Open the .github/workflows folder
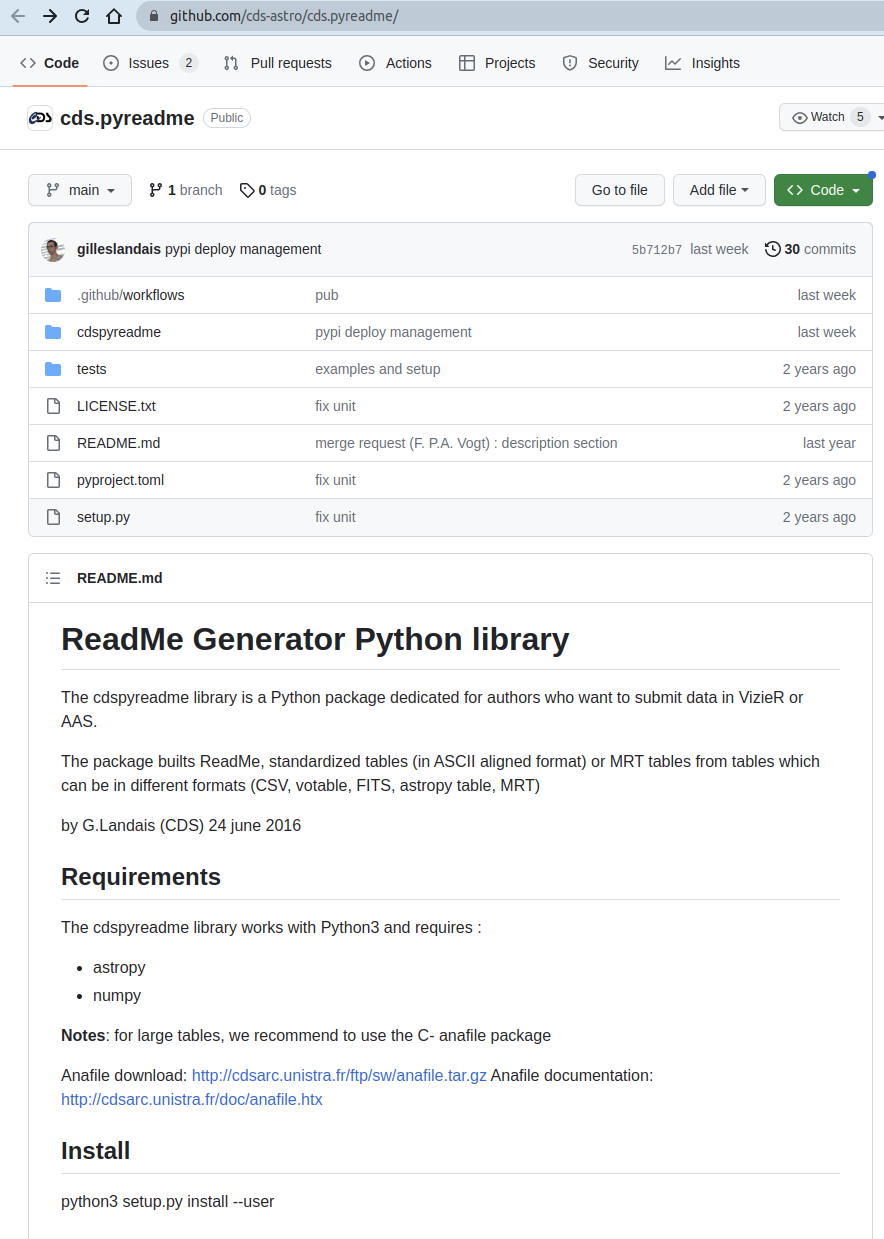The height and width of the screenshot is (1239, 884). [x=130, y=295]
